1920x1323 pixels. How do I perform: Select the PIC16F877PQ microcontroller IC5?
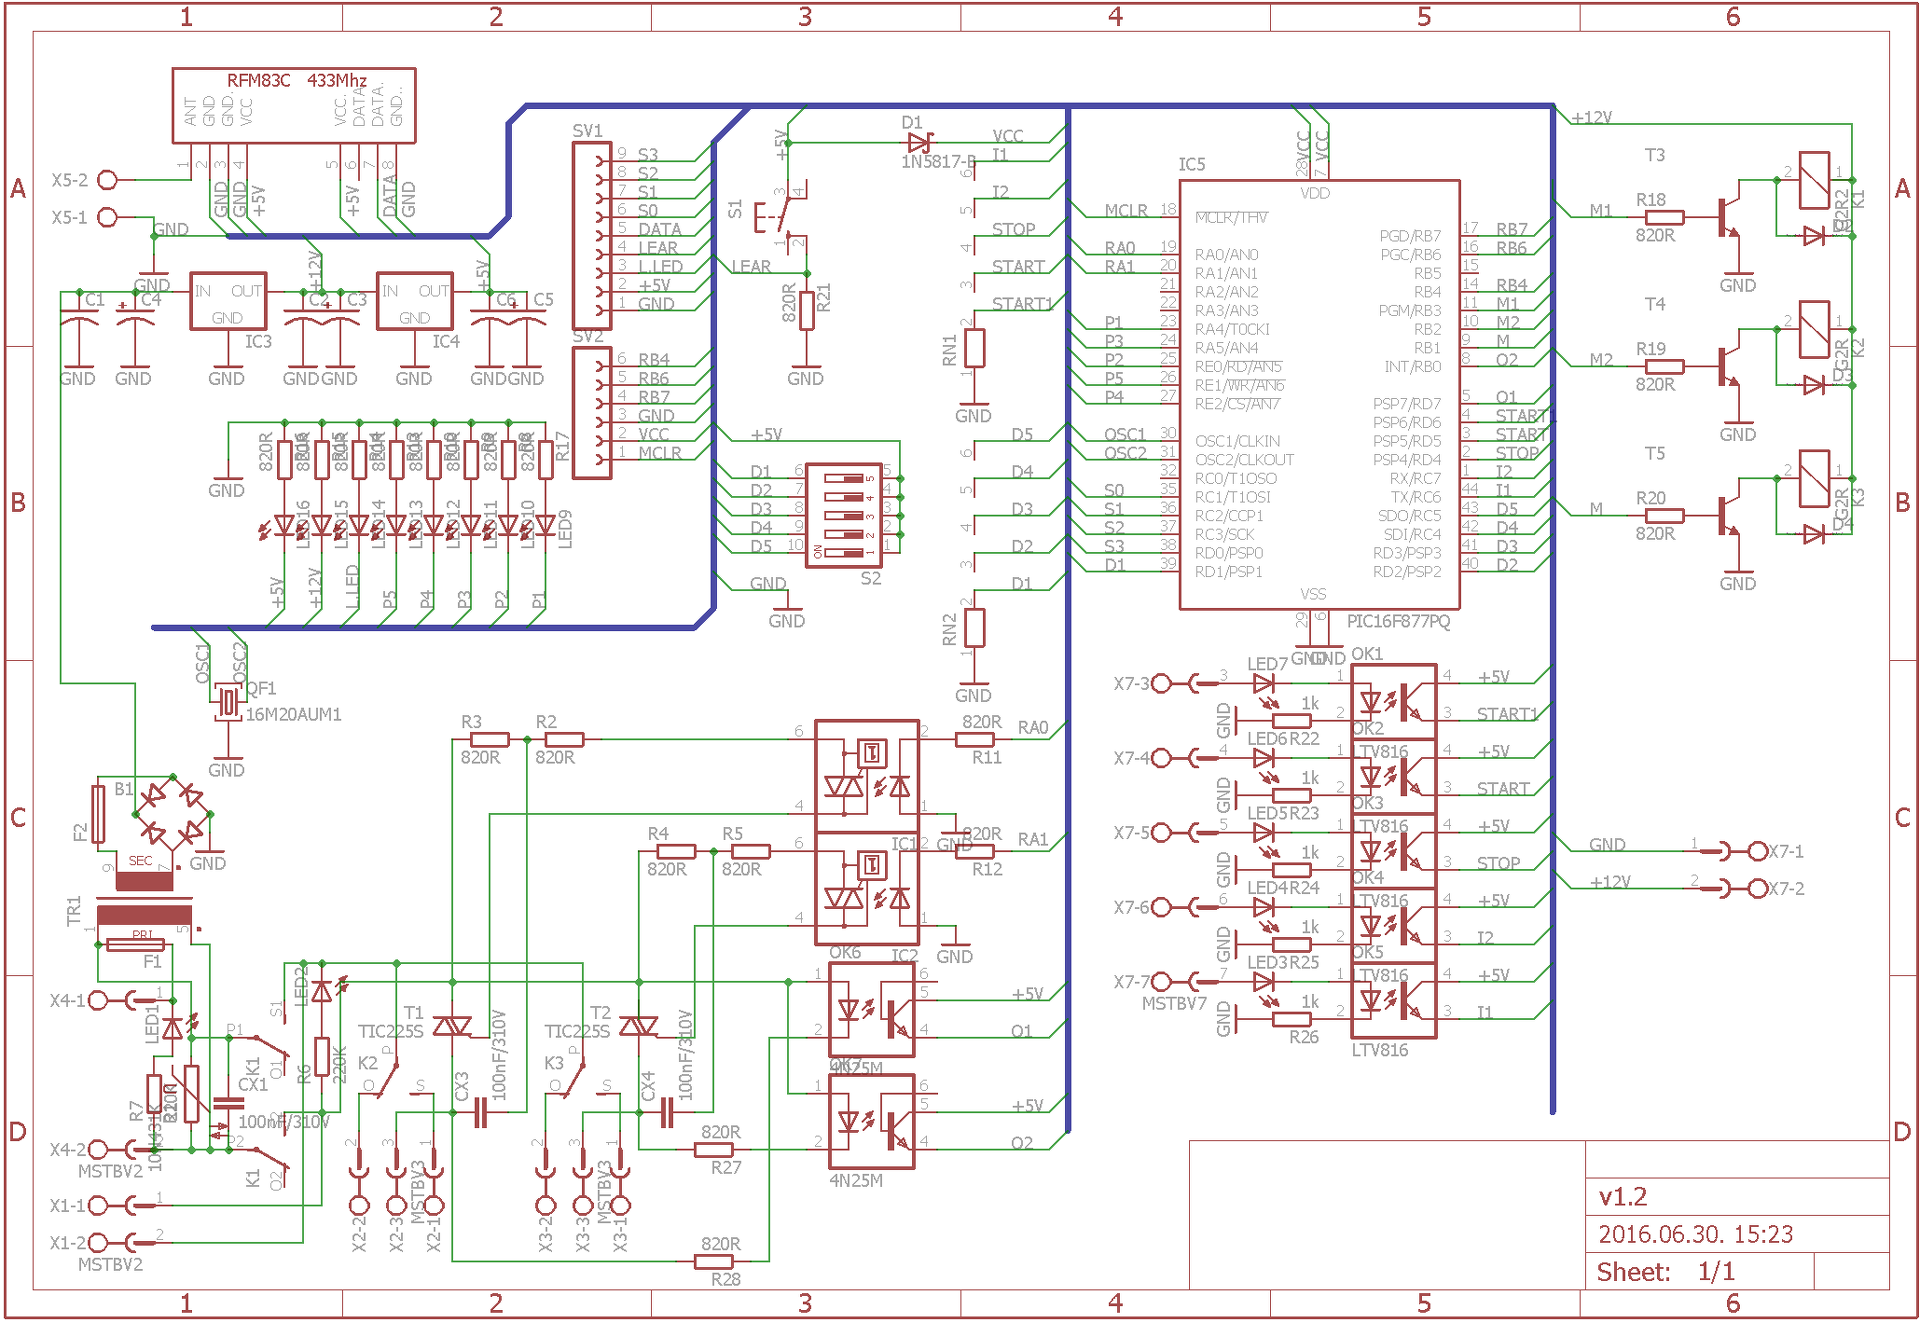[1318, 395]
